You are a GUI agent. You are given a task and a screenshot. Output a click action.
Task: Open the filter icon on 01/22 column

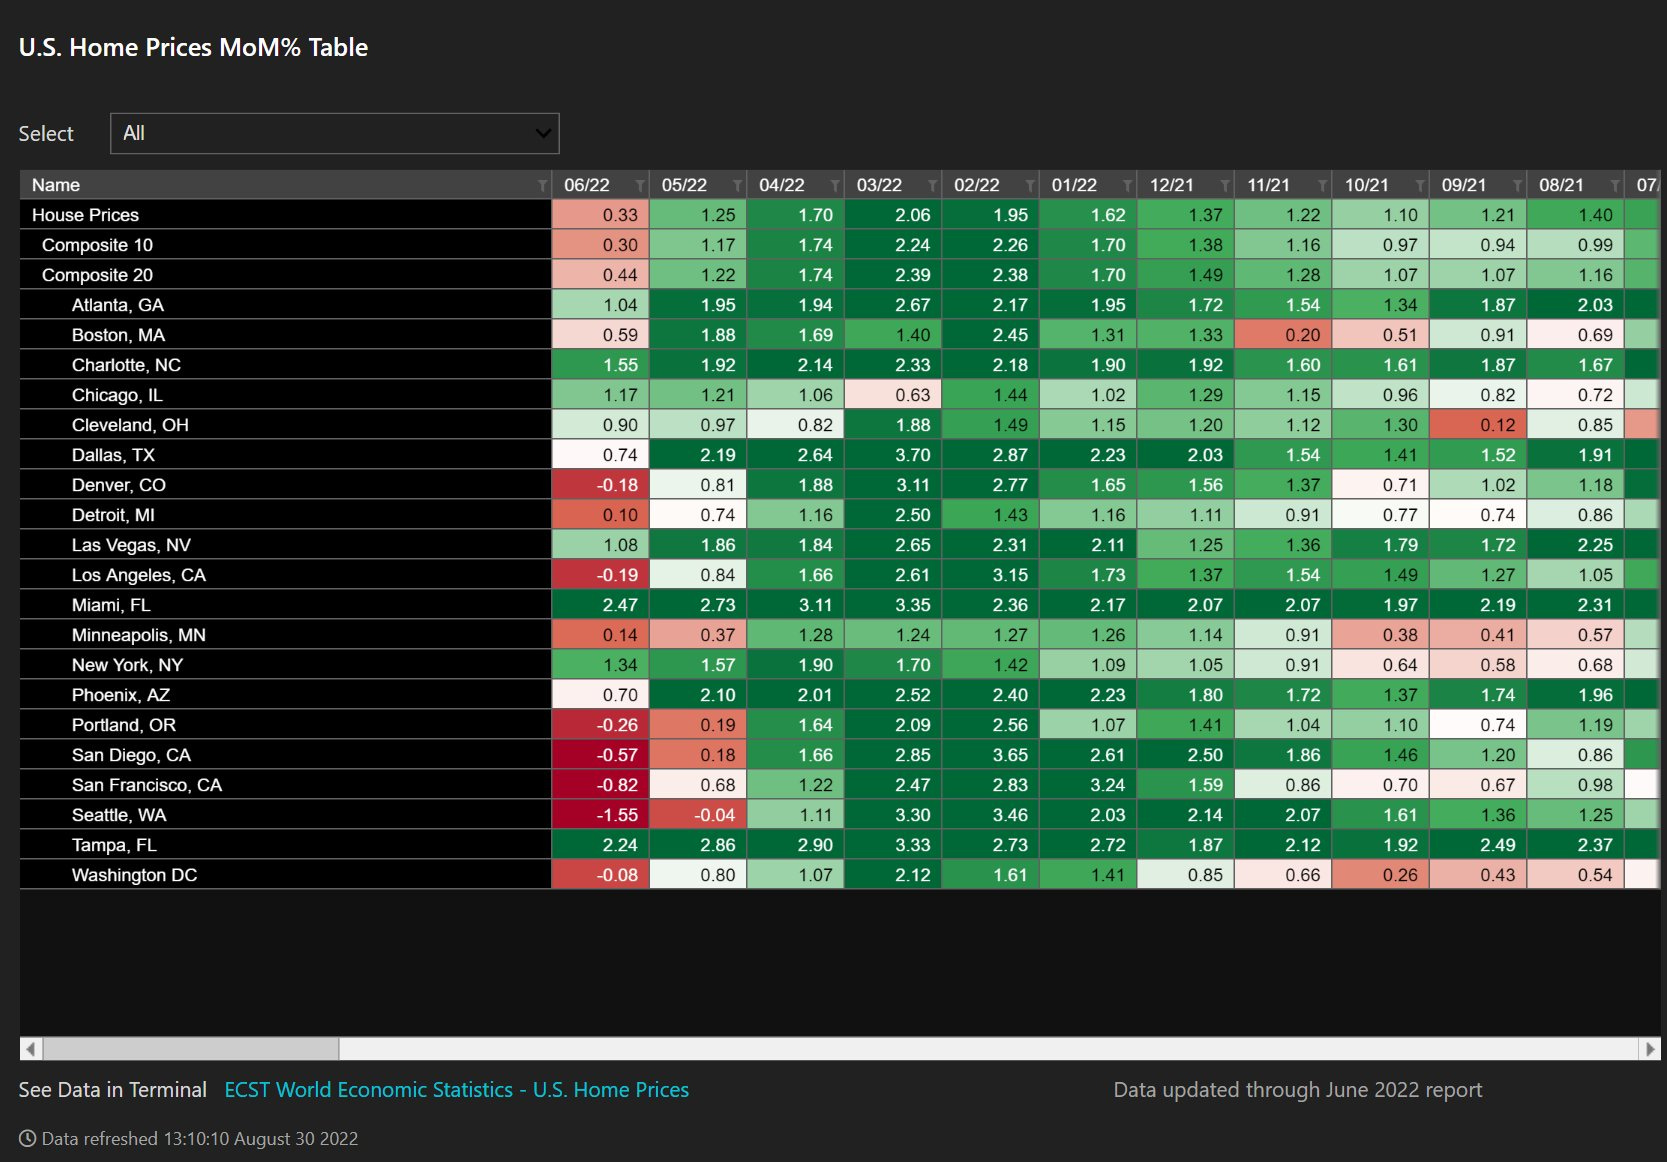(x=1127, y=186)
